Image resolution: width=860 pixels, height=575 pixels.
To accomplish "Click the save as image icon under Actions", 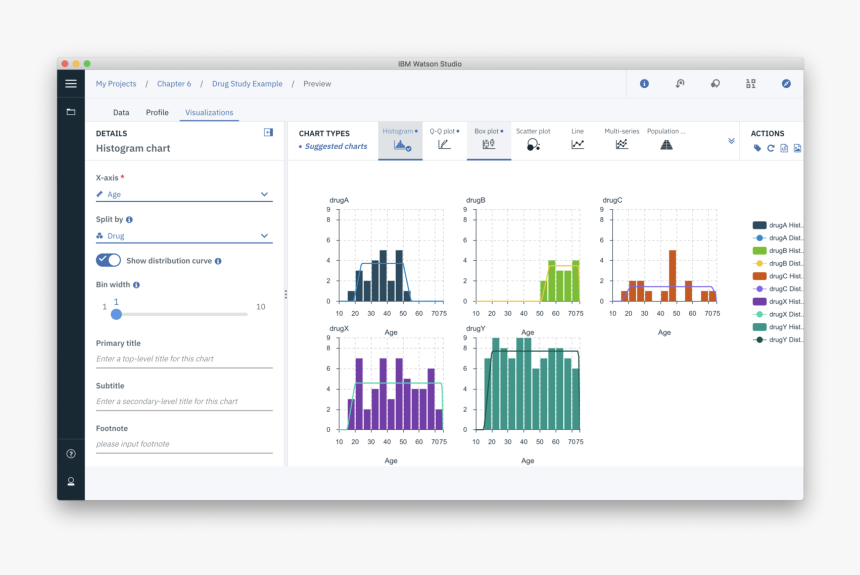I will 797,148.
